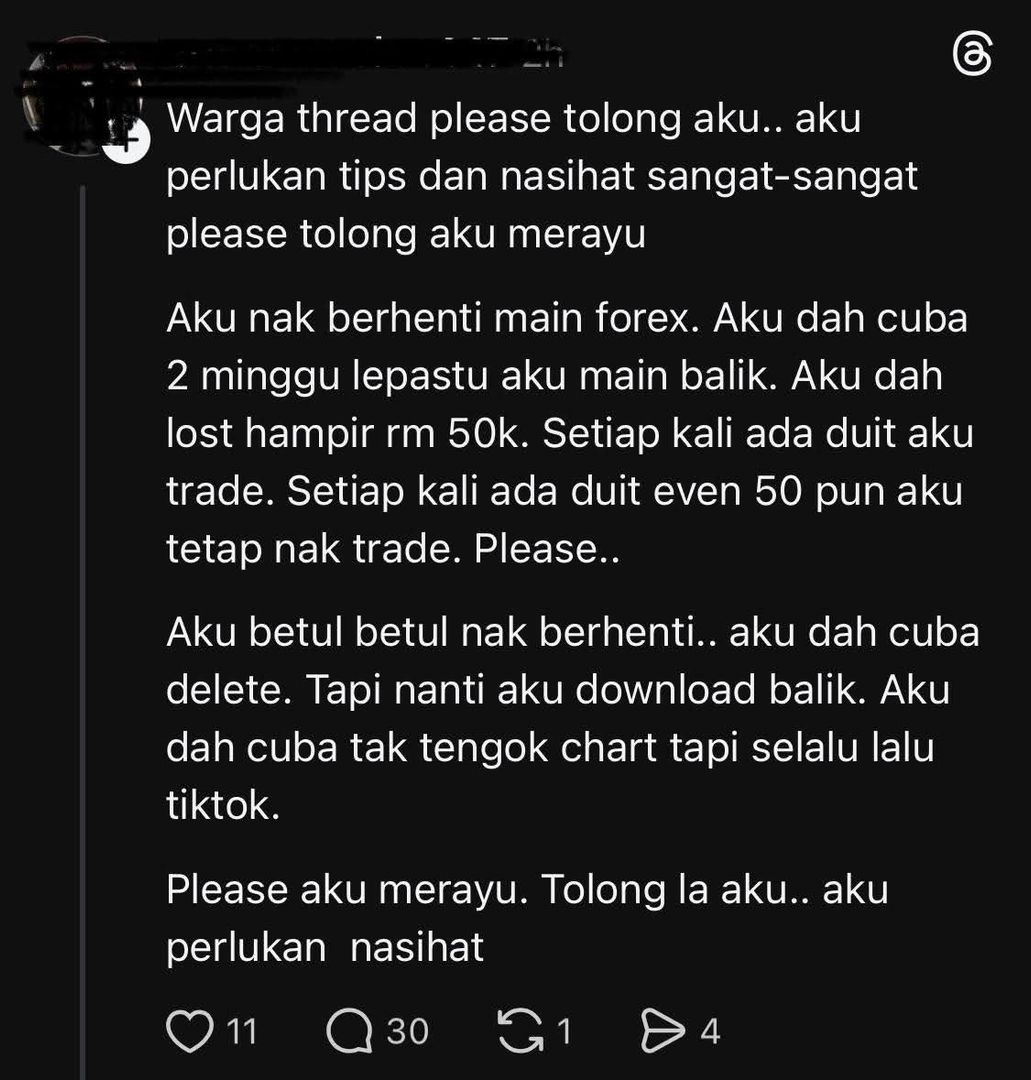Viewport: 1031px width, 1080px height.
Task: Open the paragraph starting 'Warga thread please'
Action: [x=542, y=176]
